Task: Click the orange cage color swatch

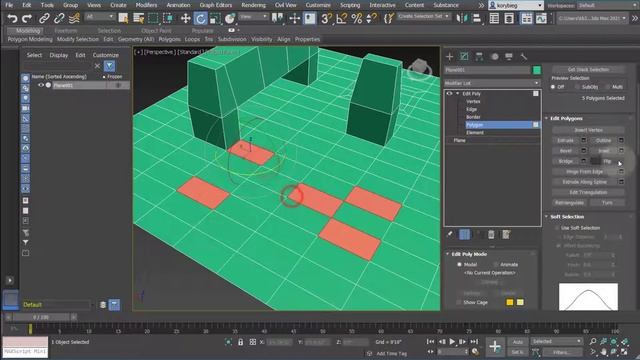Action: click(509, 302)
